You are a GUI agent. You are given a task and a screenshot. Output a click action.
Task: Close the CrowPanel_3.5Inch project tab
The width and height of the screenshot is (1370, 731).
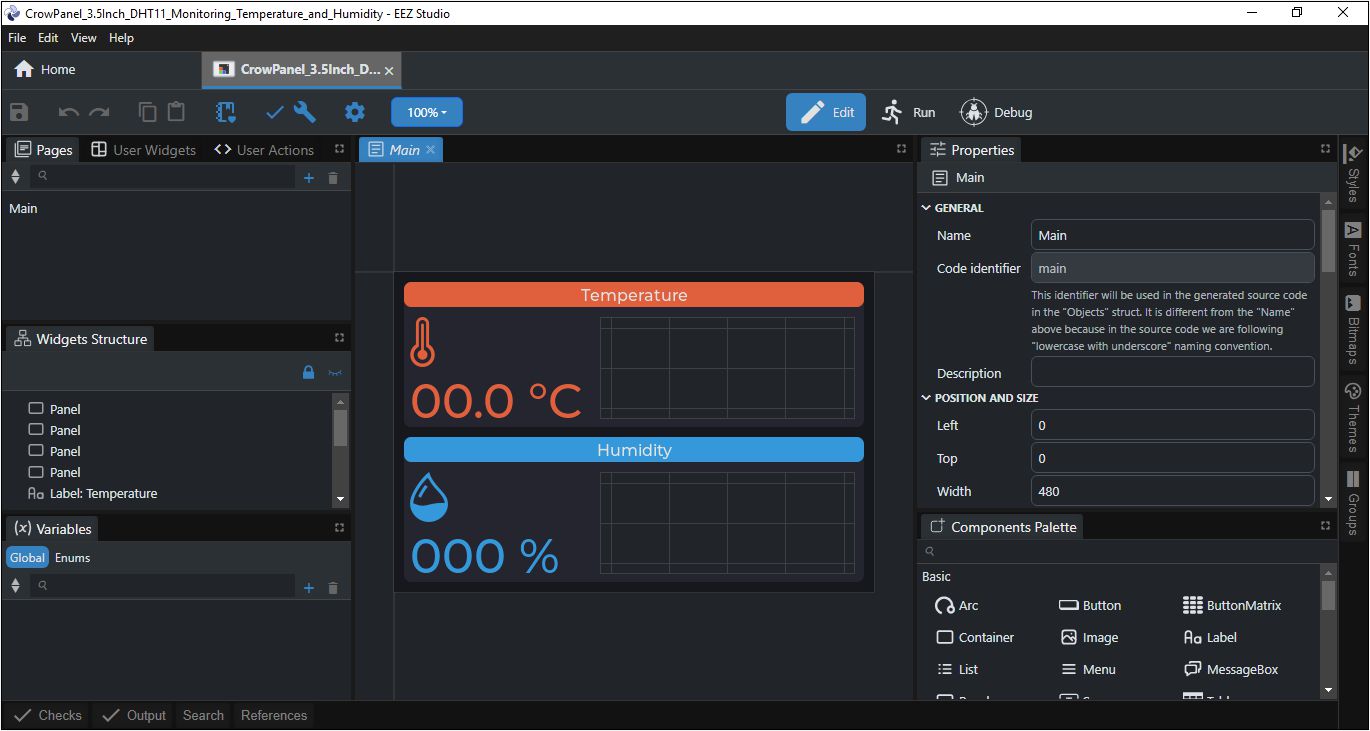[x=389, y=71]
